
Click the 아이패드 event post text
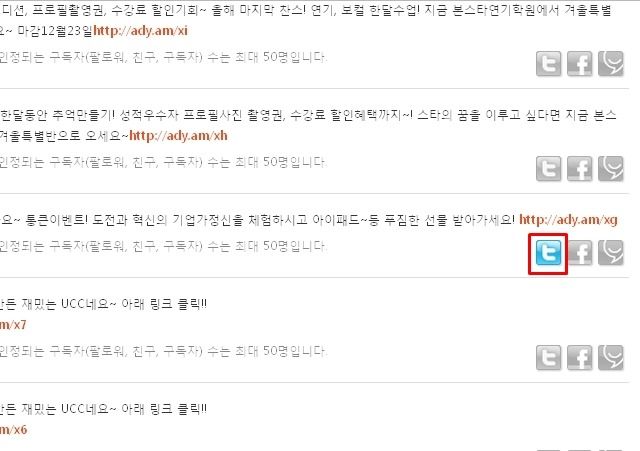coord(257,220)
